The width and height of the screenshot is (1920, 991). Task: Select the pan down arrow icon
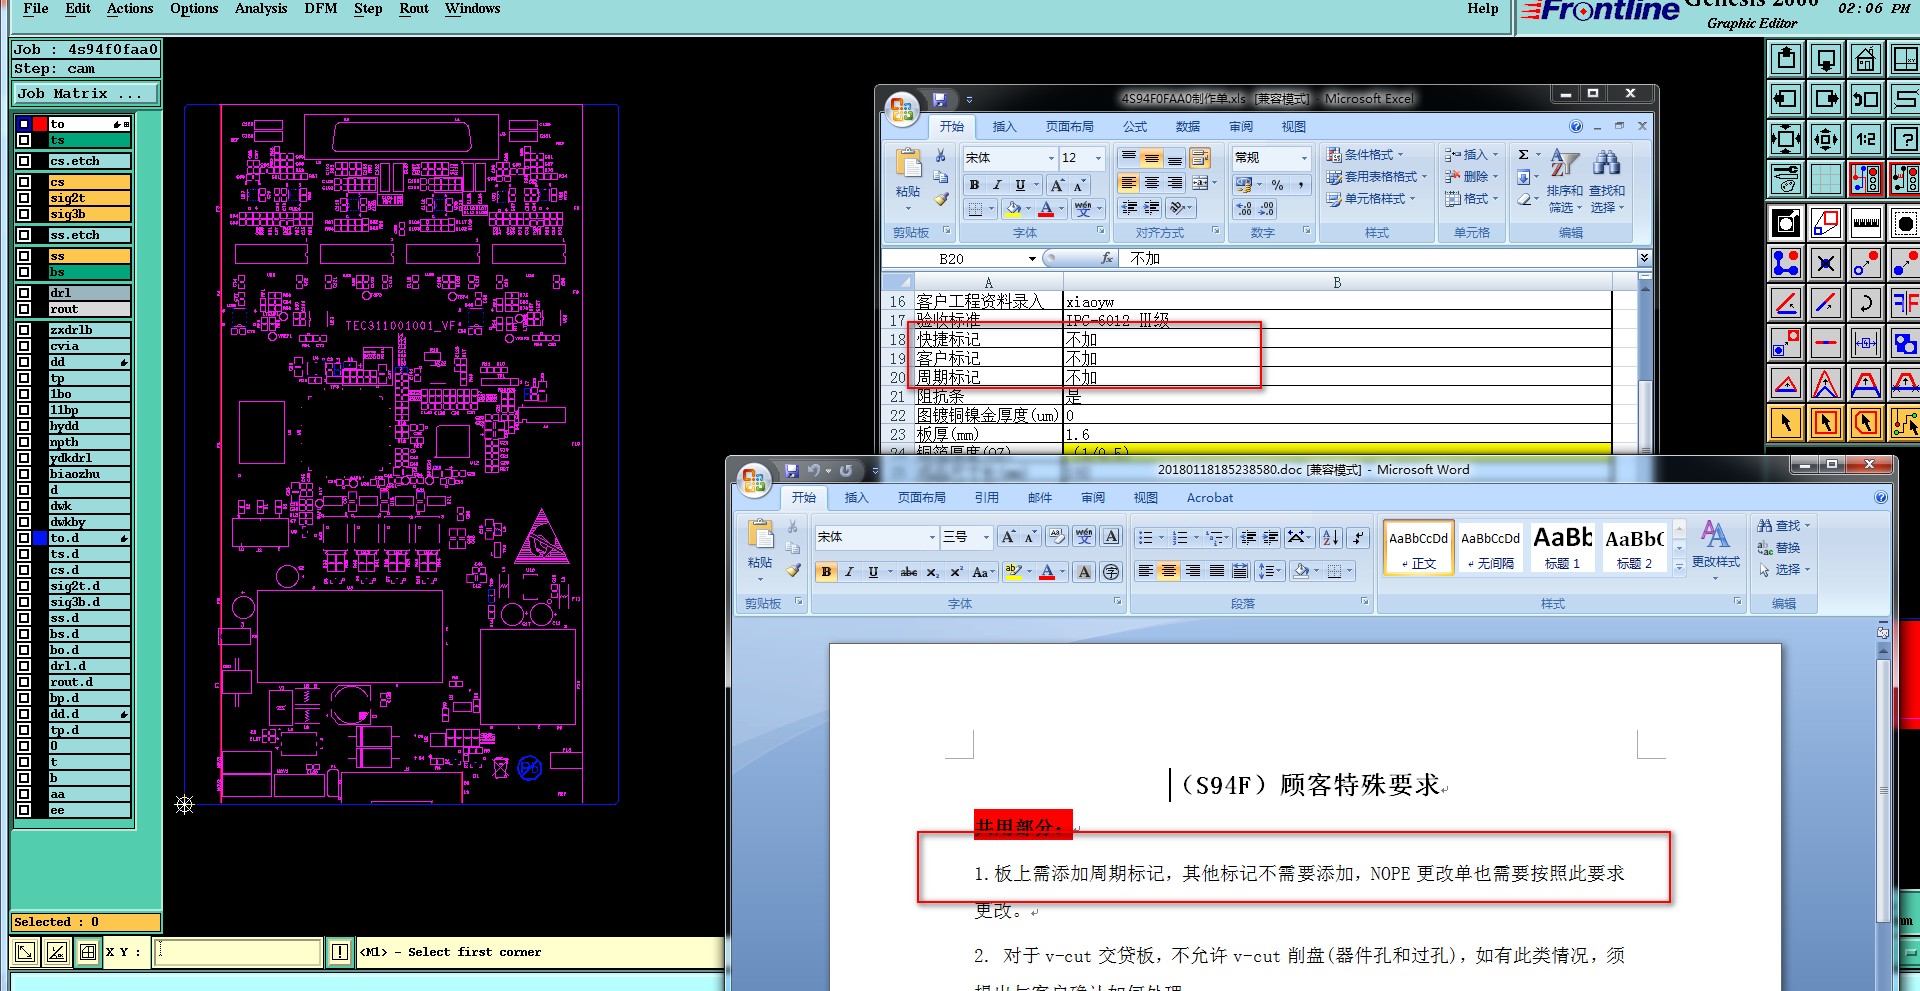[1826, 60]
